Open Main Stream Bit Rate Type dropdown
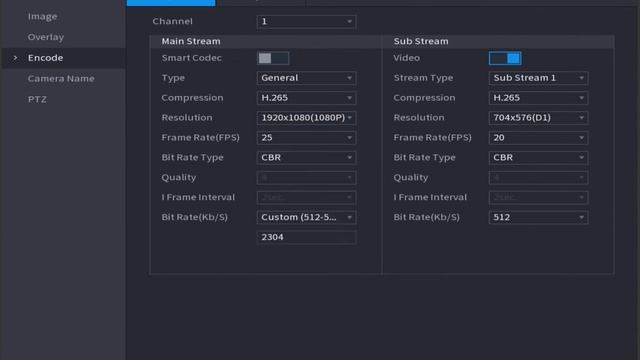This screenshot has height=360, width=640. tap(306, 158)
